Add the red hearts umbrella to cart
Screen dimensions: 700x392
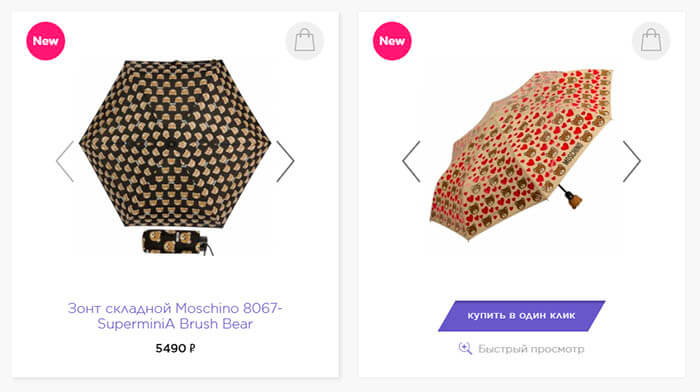(x=651, y=41)
